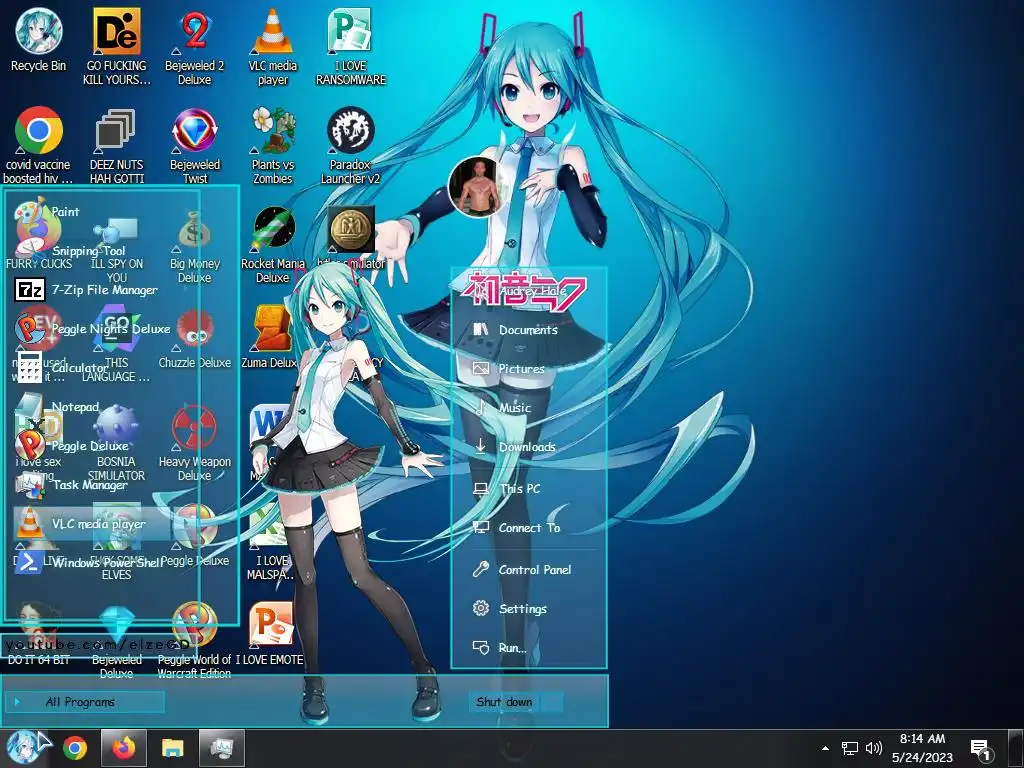Open the Recycle Bin desktop icon
Image resolution: width=1024 pixels, height=768 pixels.
tap(39, 40)
